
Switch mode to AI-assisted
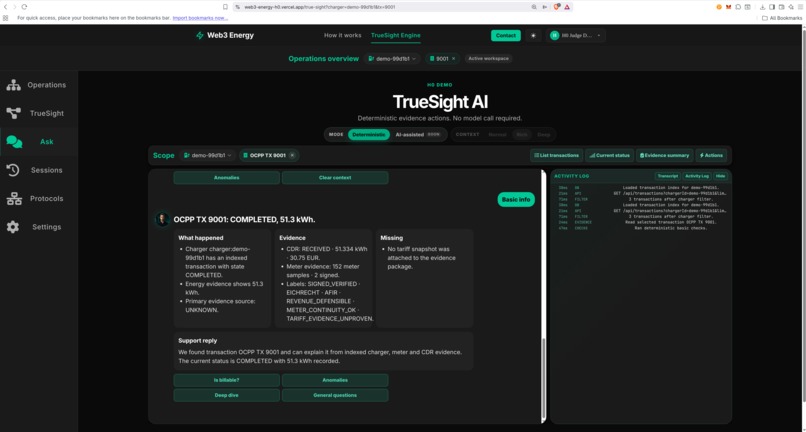417,135
